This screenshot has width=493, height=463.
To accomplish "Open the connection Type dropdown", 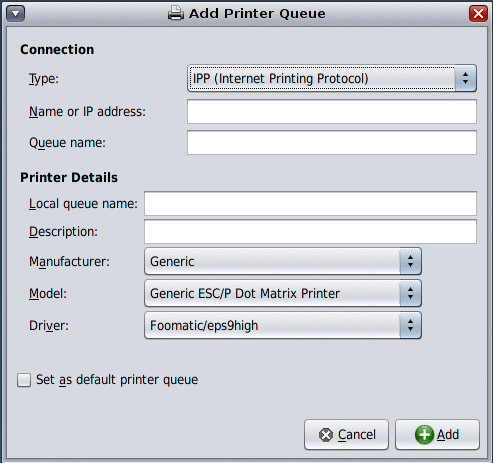I will pyautogui.click(x=332, y=78).
